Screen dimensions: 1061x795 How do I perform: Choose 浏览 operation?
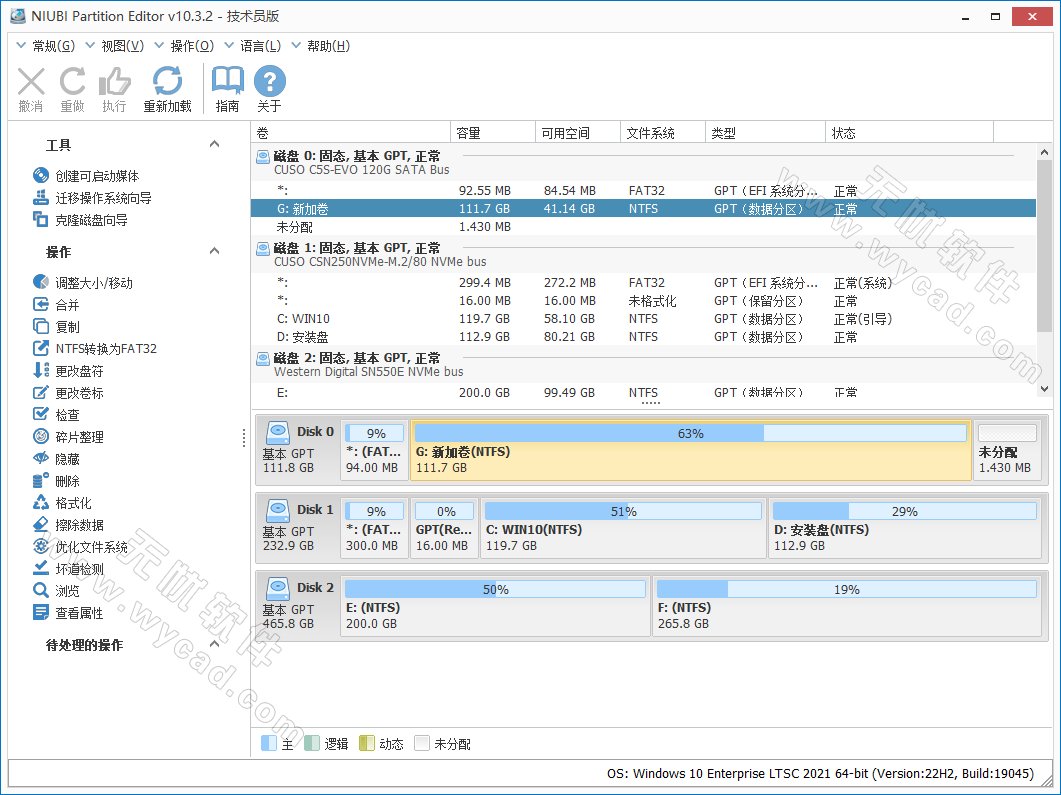pos(56,591)
